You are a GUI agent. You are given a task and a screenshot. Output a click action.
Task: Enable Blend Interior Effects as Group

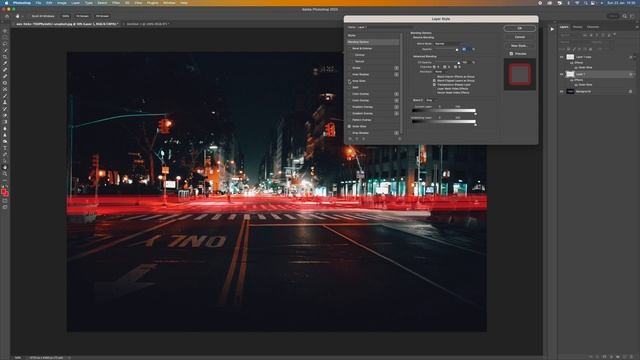point(434,77)
